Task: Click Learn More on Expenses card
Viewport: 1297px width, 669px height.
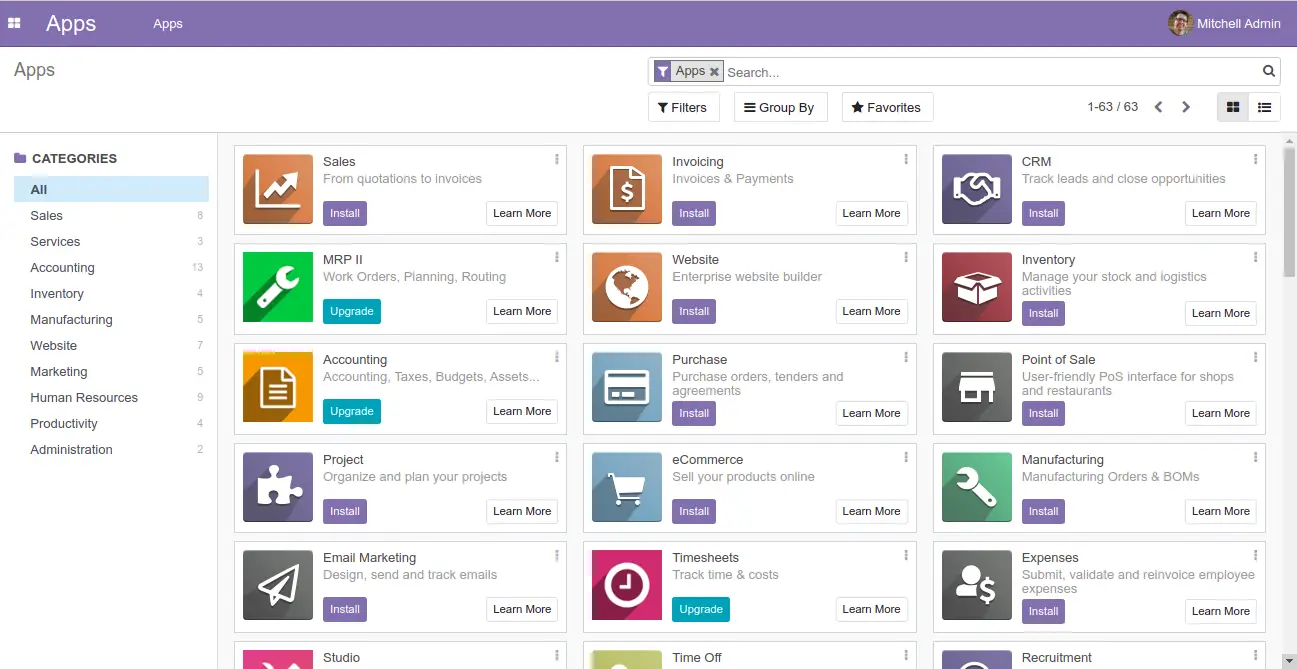Action: coord(1221,611)
